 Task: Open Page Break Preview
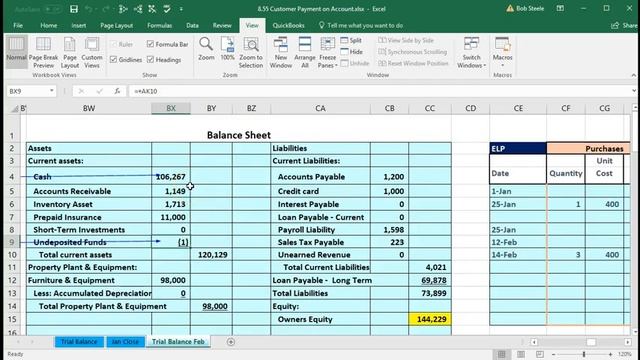point(43,52)
